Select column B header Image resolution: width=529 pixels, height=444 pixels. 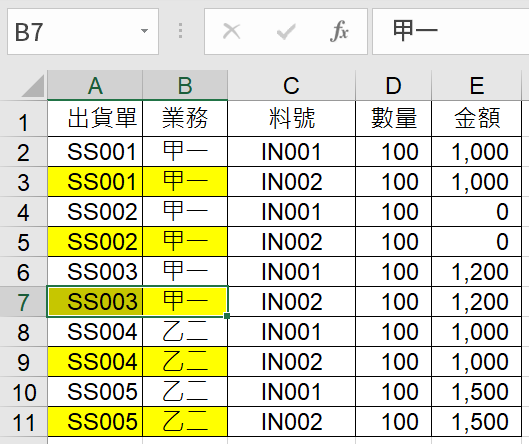coord(185,85)
